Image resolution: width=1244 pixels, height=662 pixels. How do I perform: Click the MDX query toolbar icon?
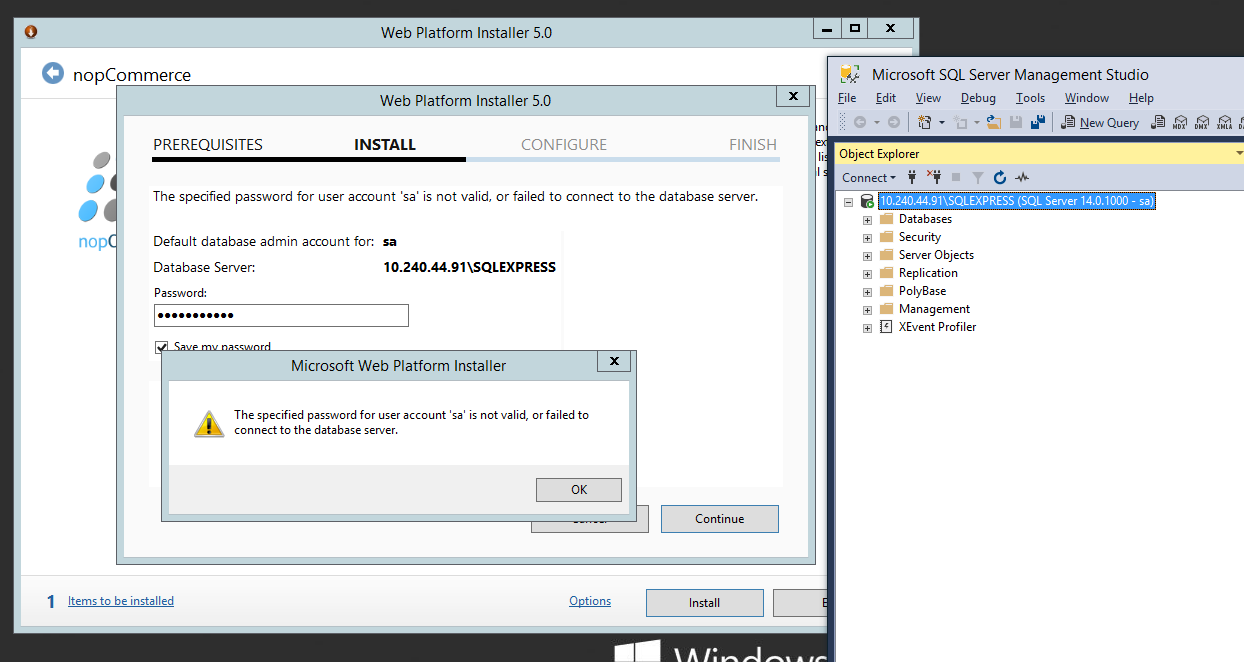1181,123
